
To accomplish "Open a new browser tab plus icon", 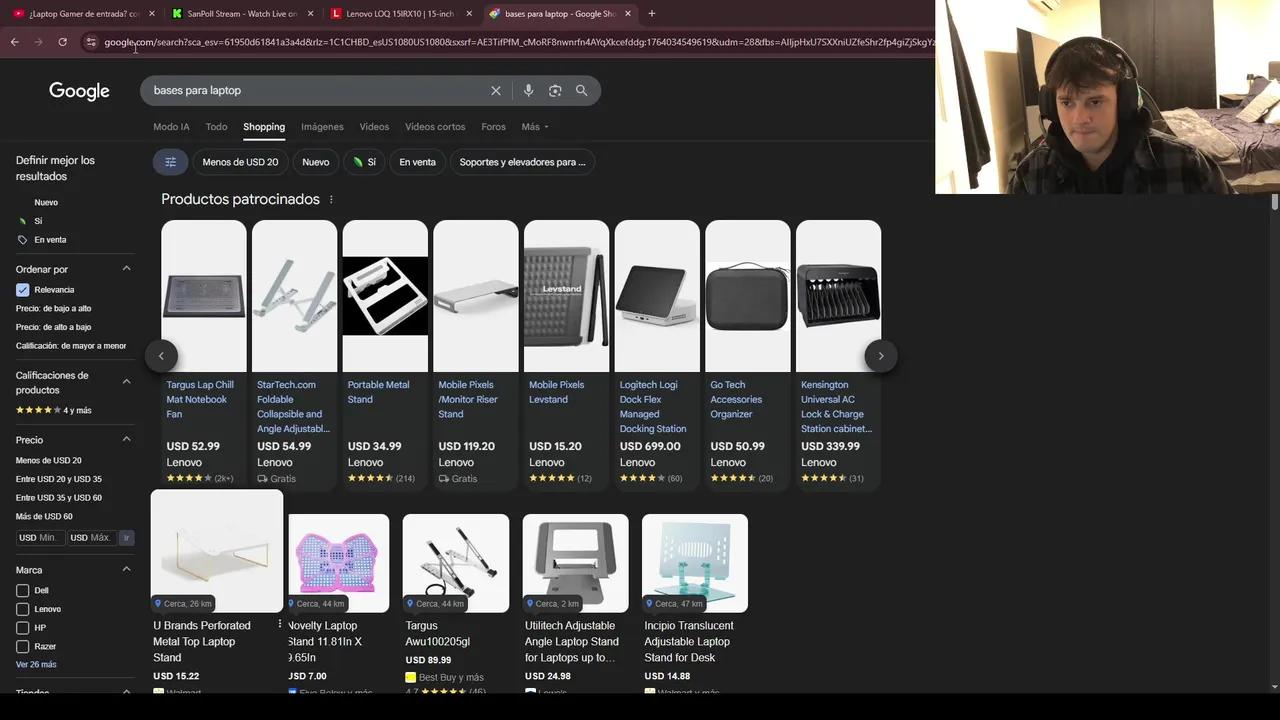I will pyautogui.click(x=651, y=14).
